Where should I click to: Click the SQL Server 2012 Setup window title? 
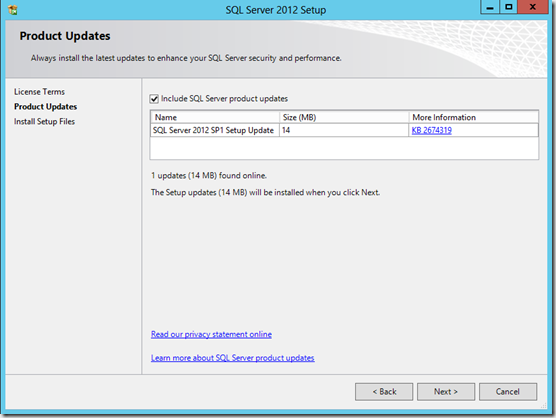[x=276, y=10]
